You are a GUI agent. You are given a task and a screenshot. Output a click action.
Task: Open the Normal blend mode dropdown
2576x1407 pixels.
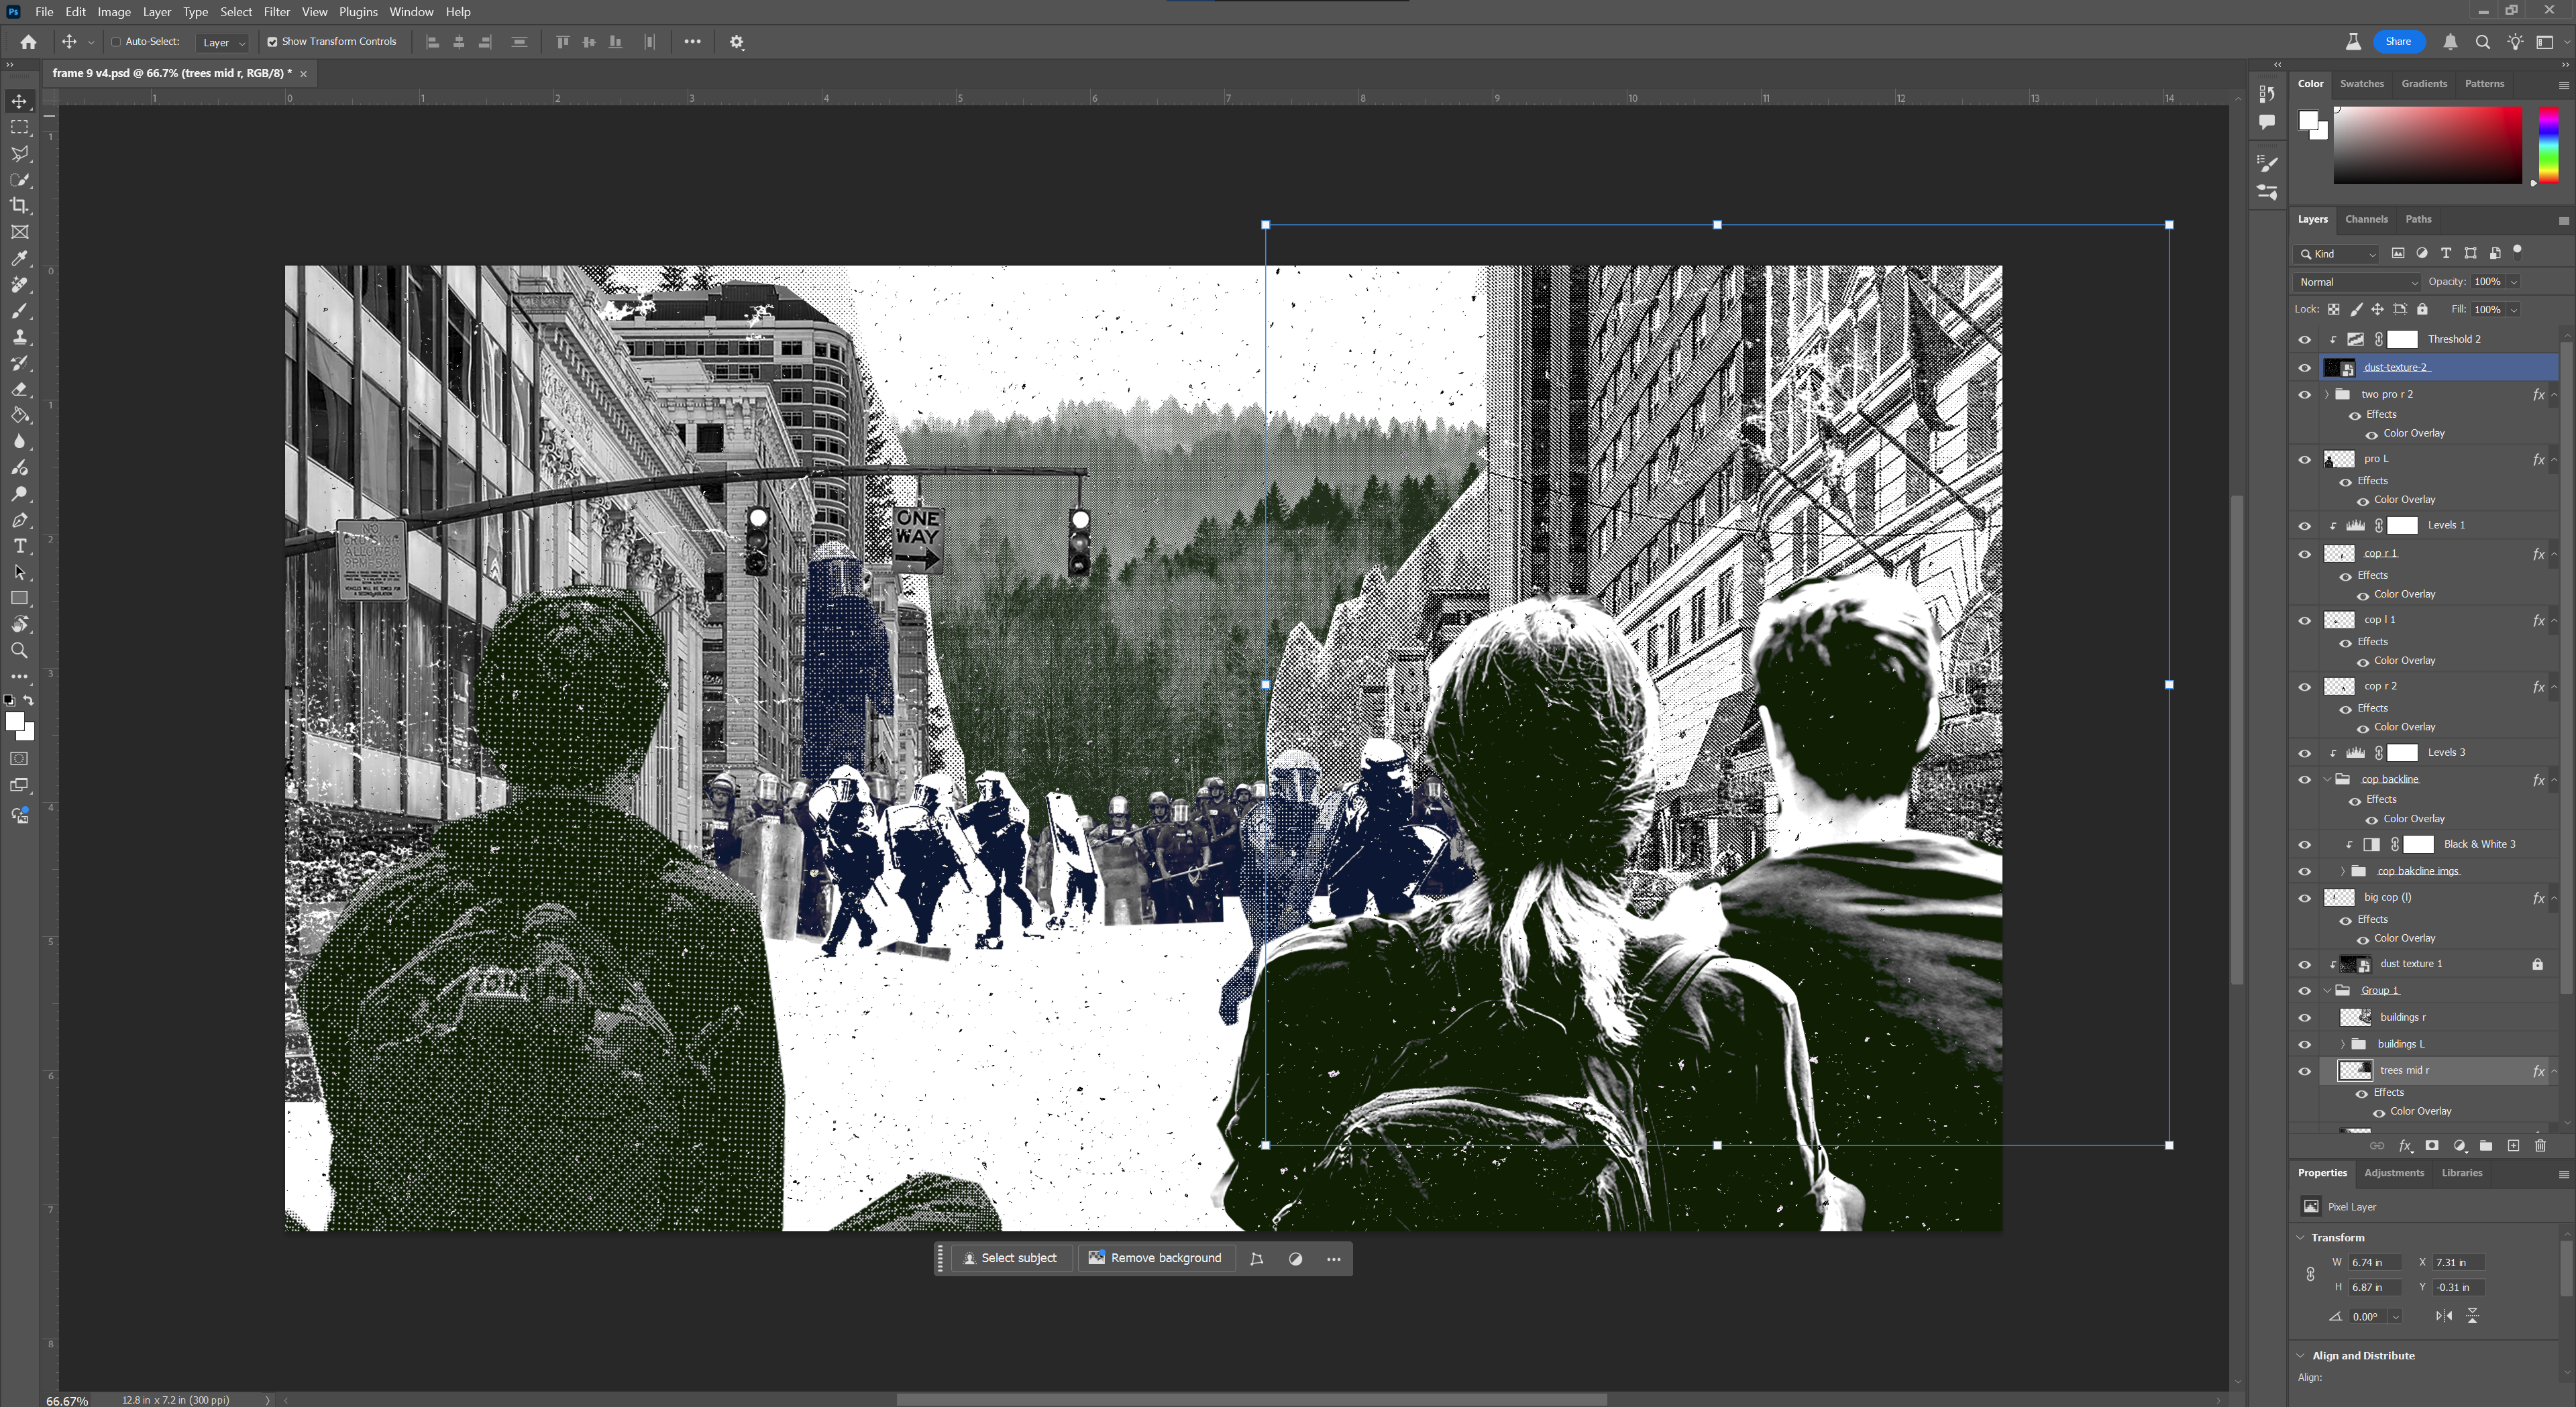tap(2356, 282)
